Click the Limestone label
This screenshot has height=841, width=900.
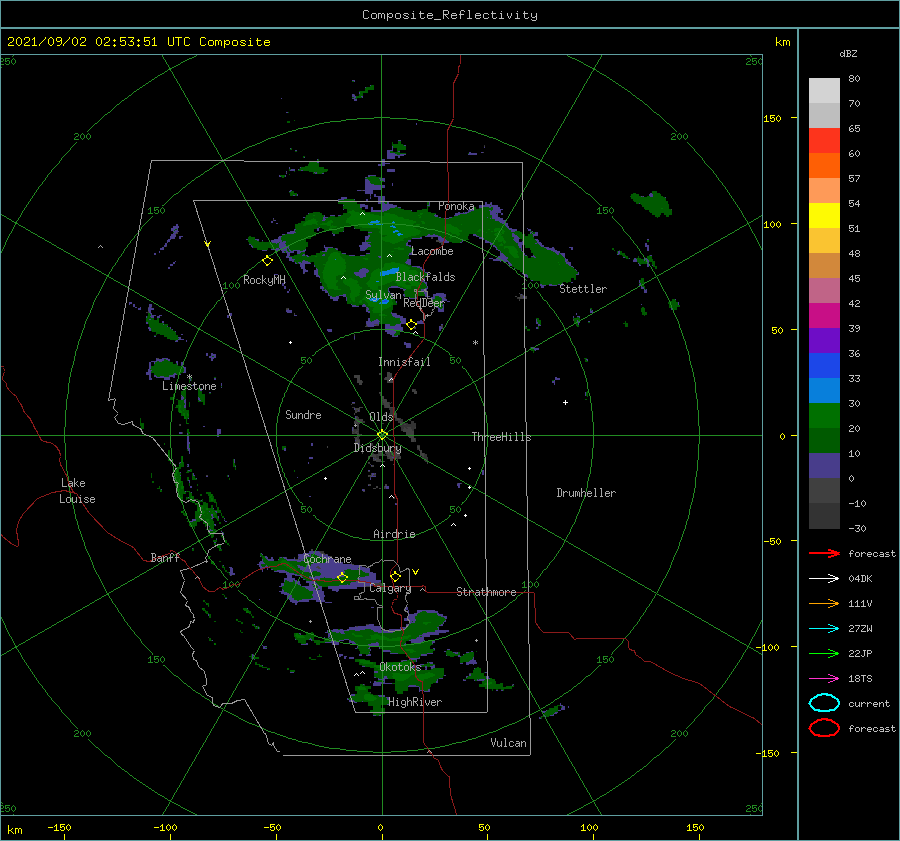point(189,386)
